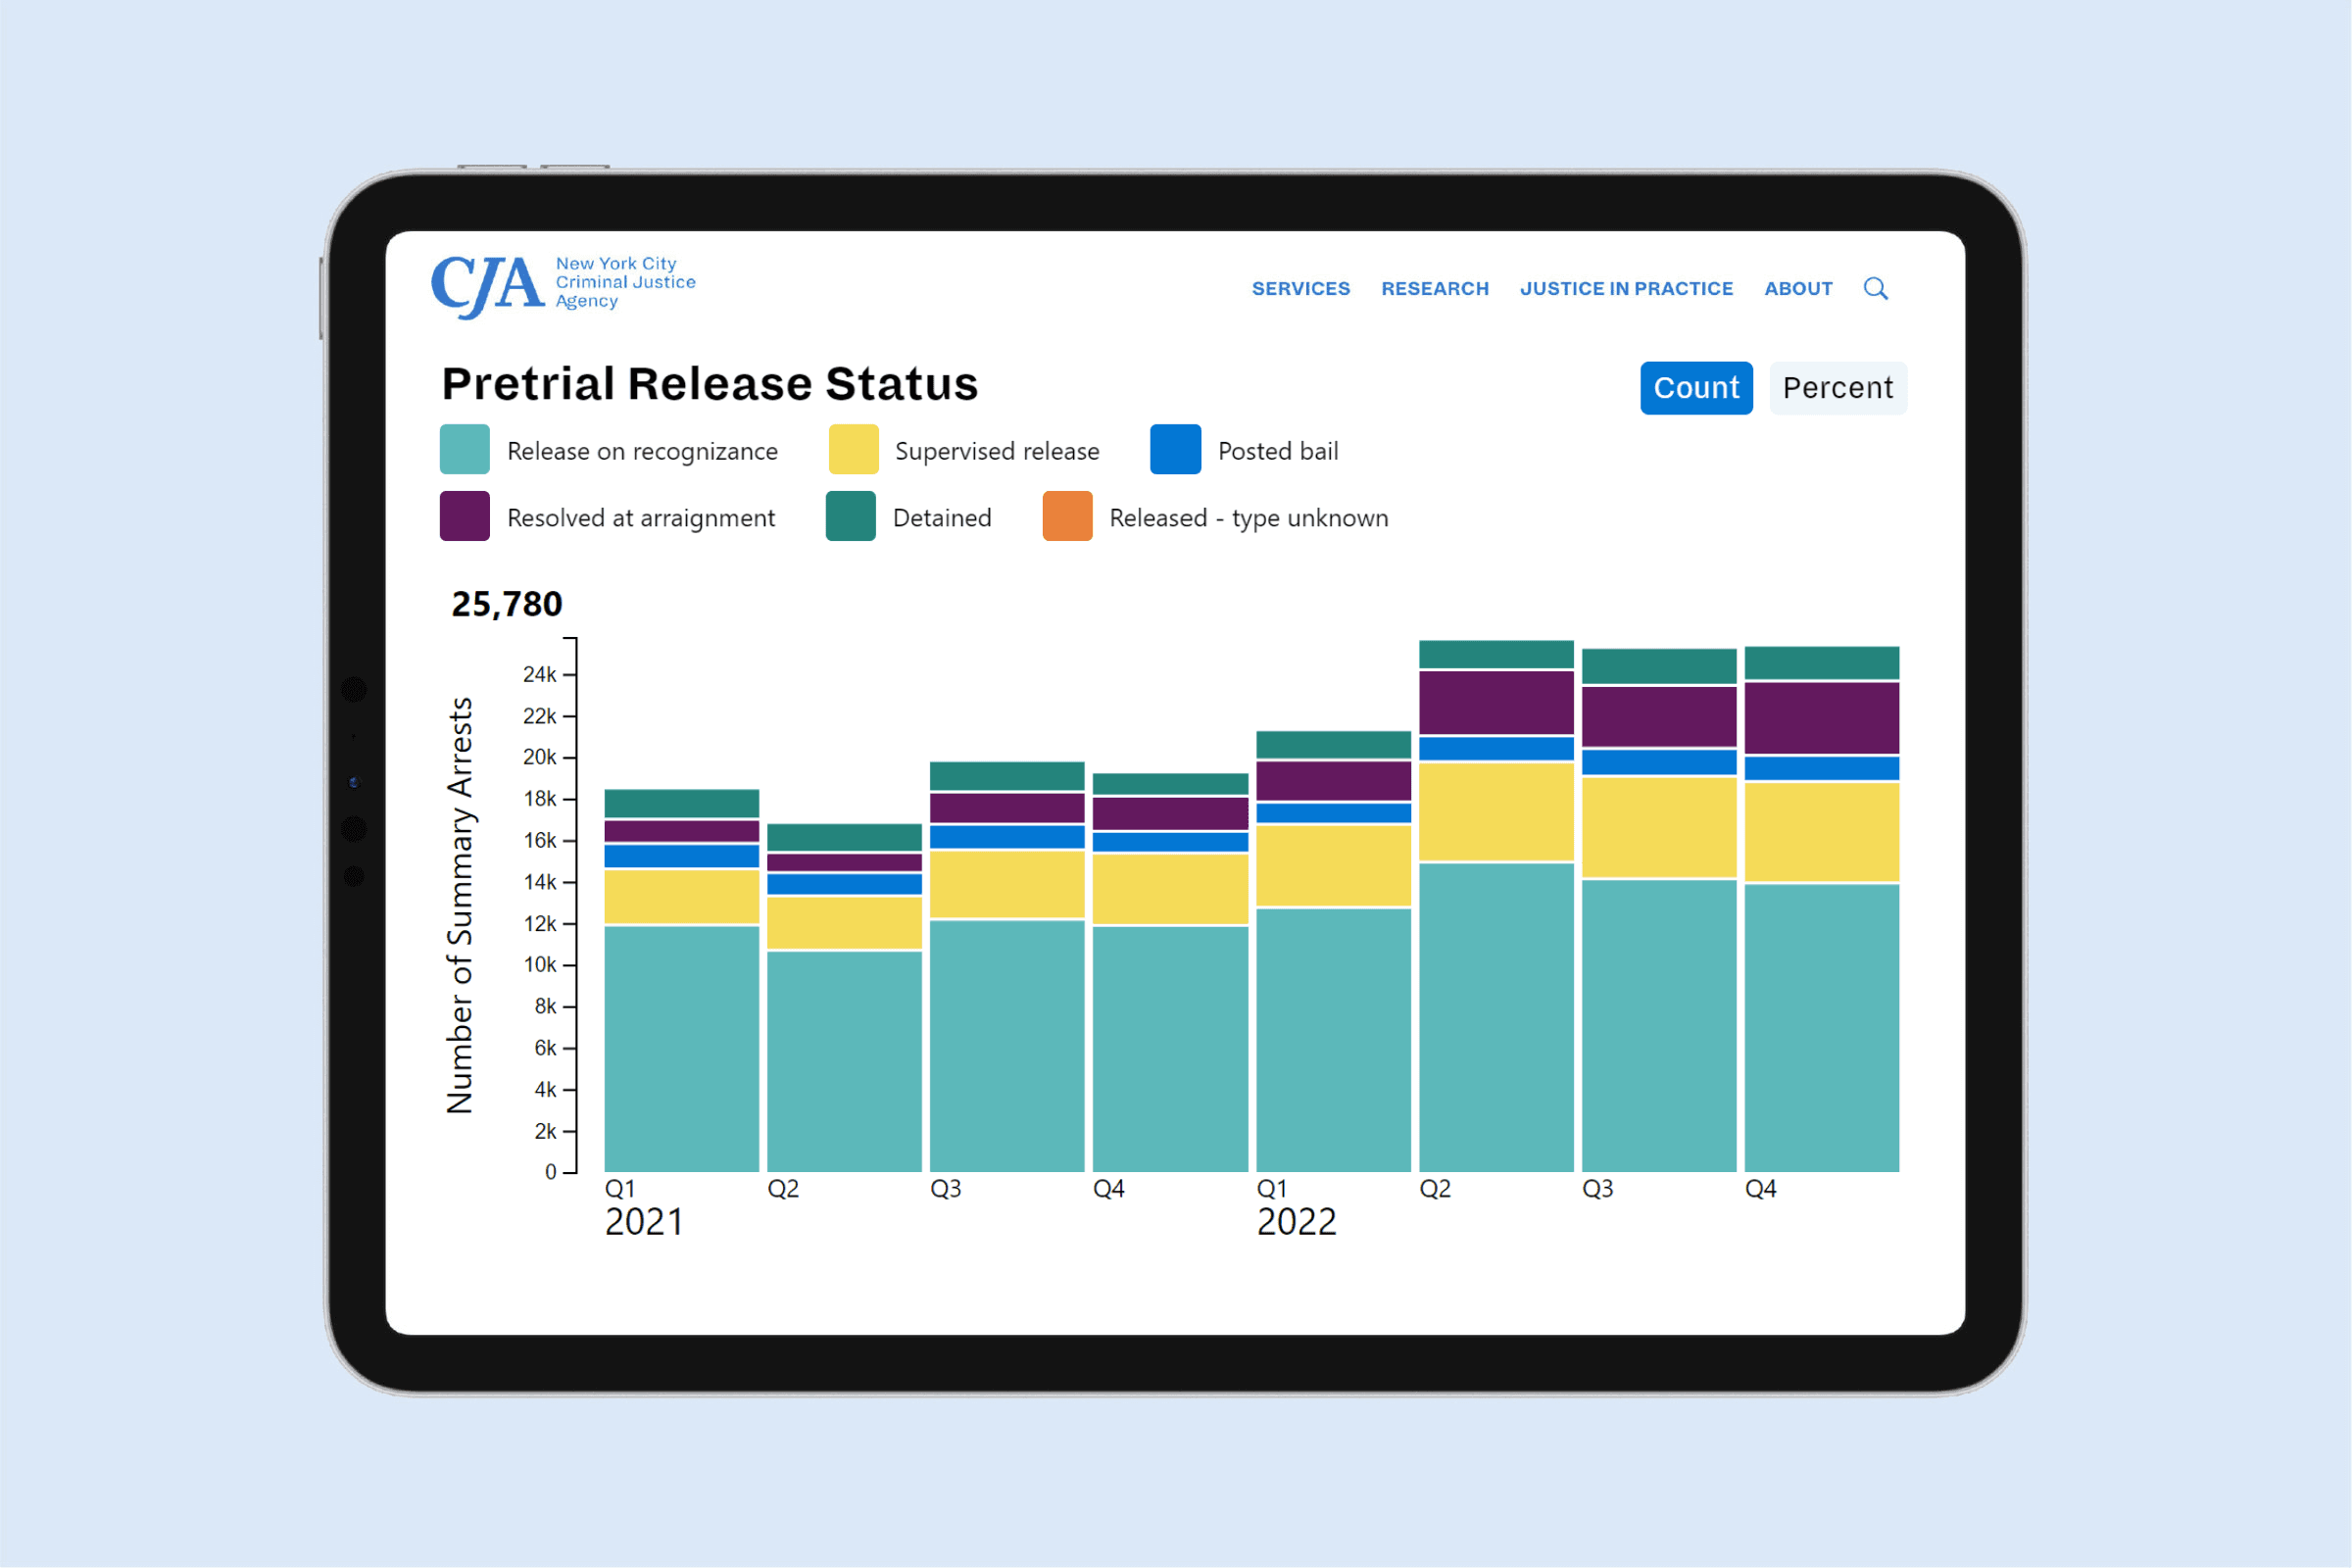The height and width of the screenshot is (1568, 2352).
Task: Select the Count view button
Action: (x=1695, y=388)
